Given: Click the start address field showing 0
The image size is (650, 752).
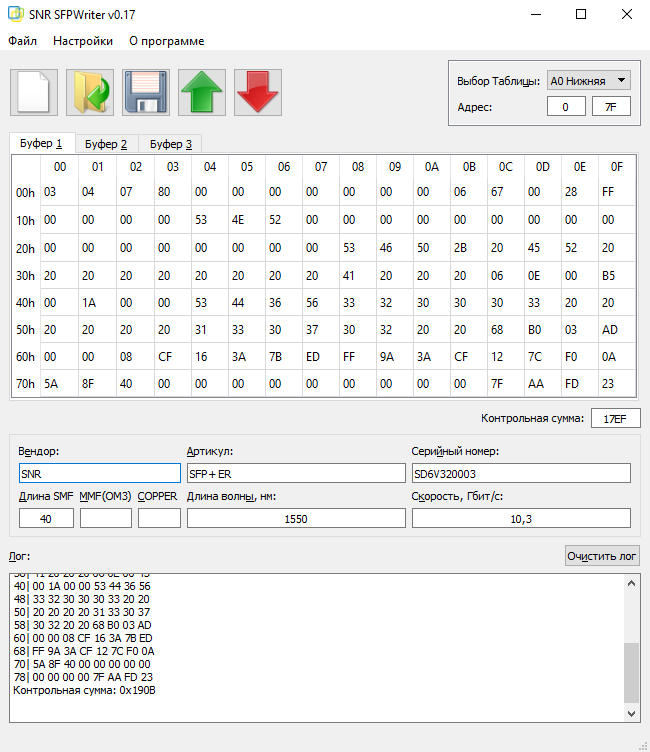Looking at the screenshot, I should point(566,107).
